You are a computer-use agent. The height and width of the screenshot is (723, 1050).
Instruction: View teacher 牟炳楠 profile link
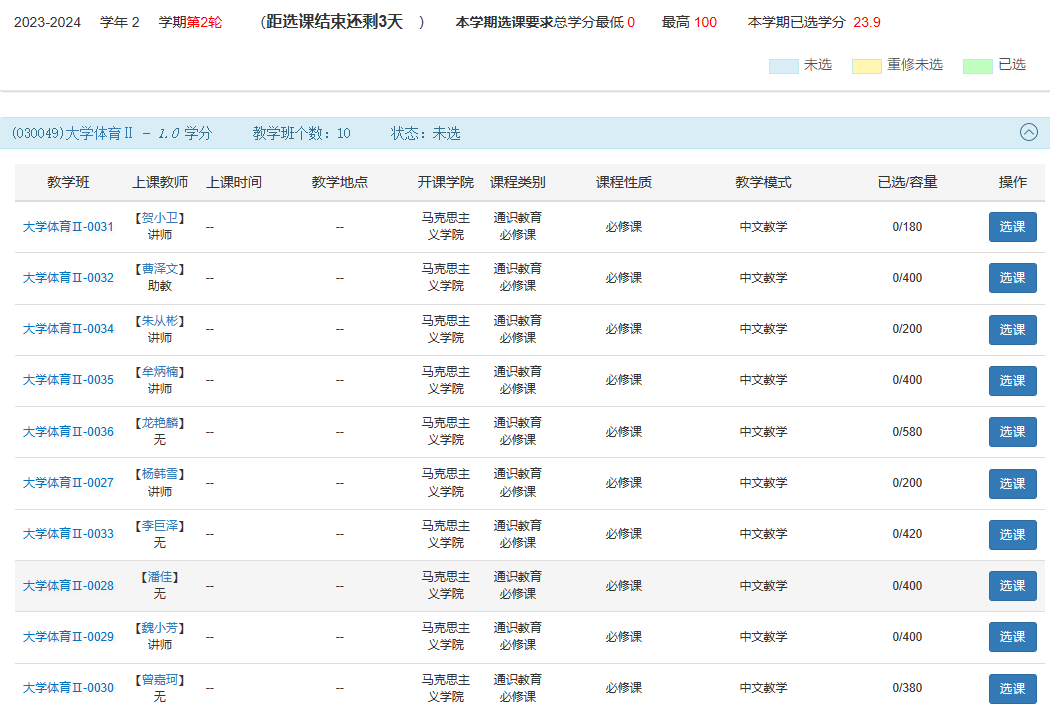tap(160, 372)
